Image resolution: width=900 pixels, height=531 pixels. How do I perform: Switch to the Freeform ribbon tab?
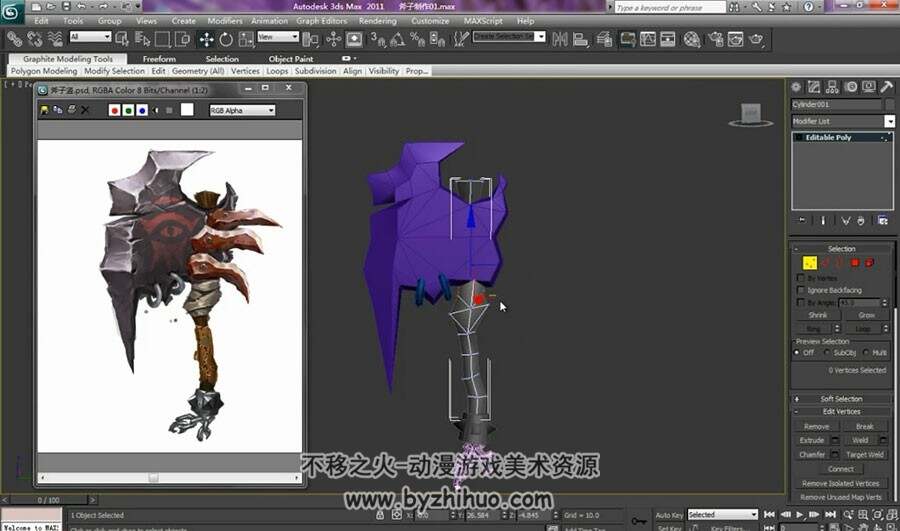(159, 59)
